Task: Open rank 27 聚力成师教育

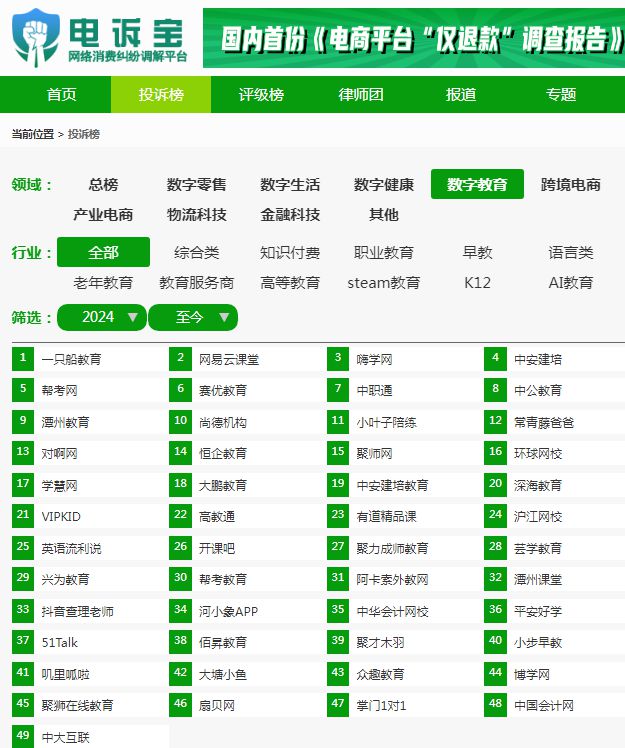Action: 392,548
